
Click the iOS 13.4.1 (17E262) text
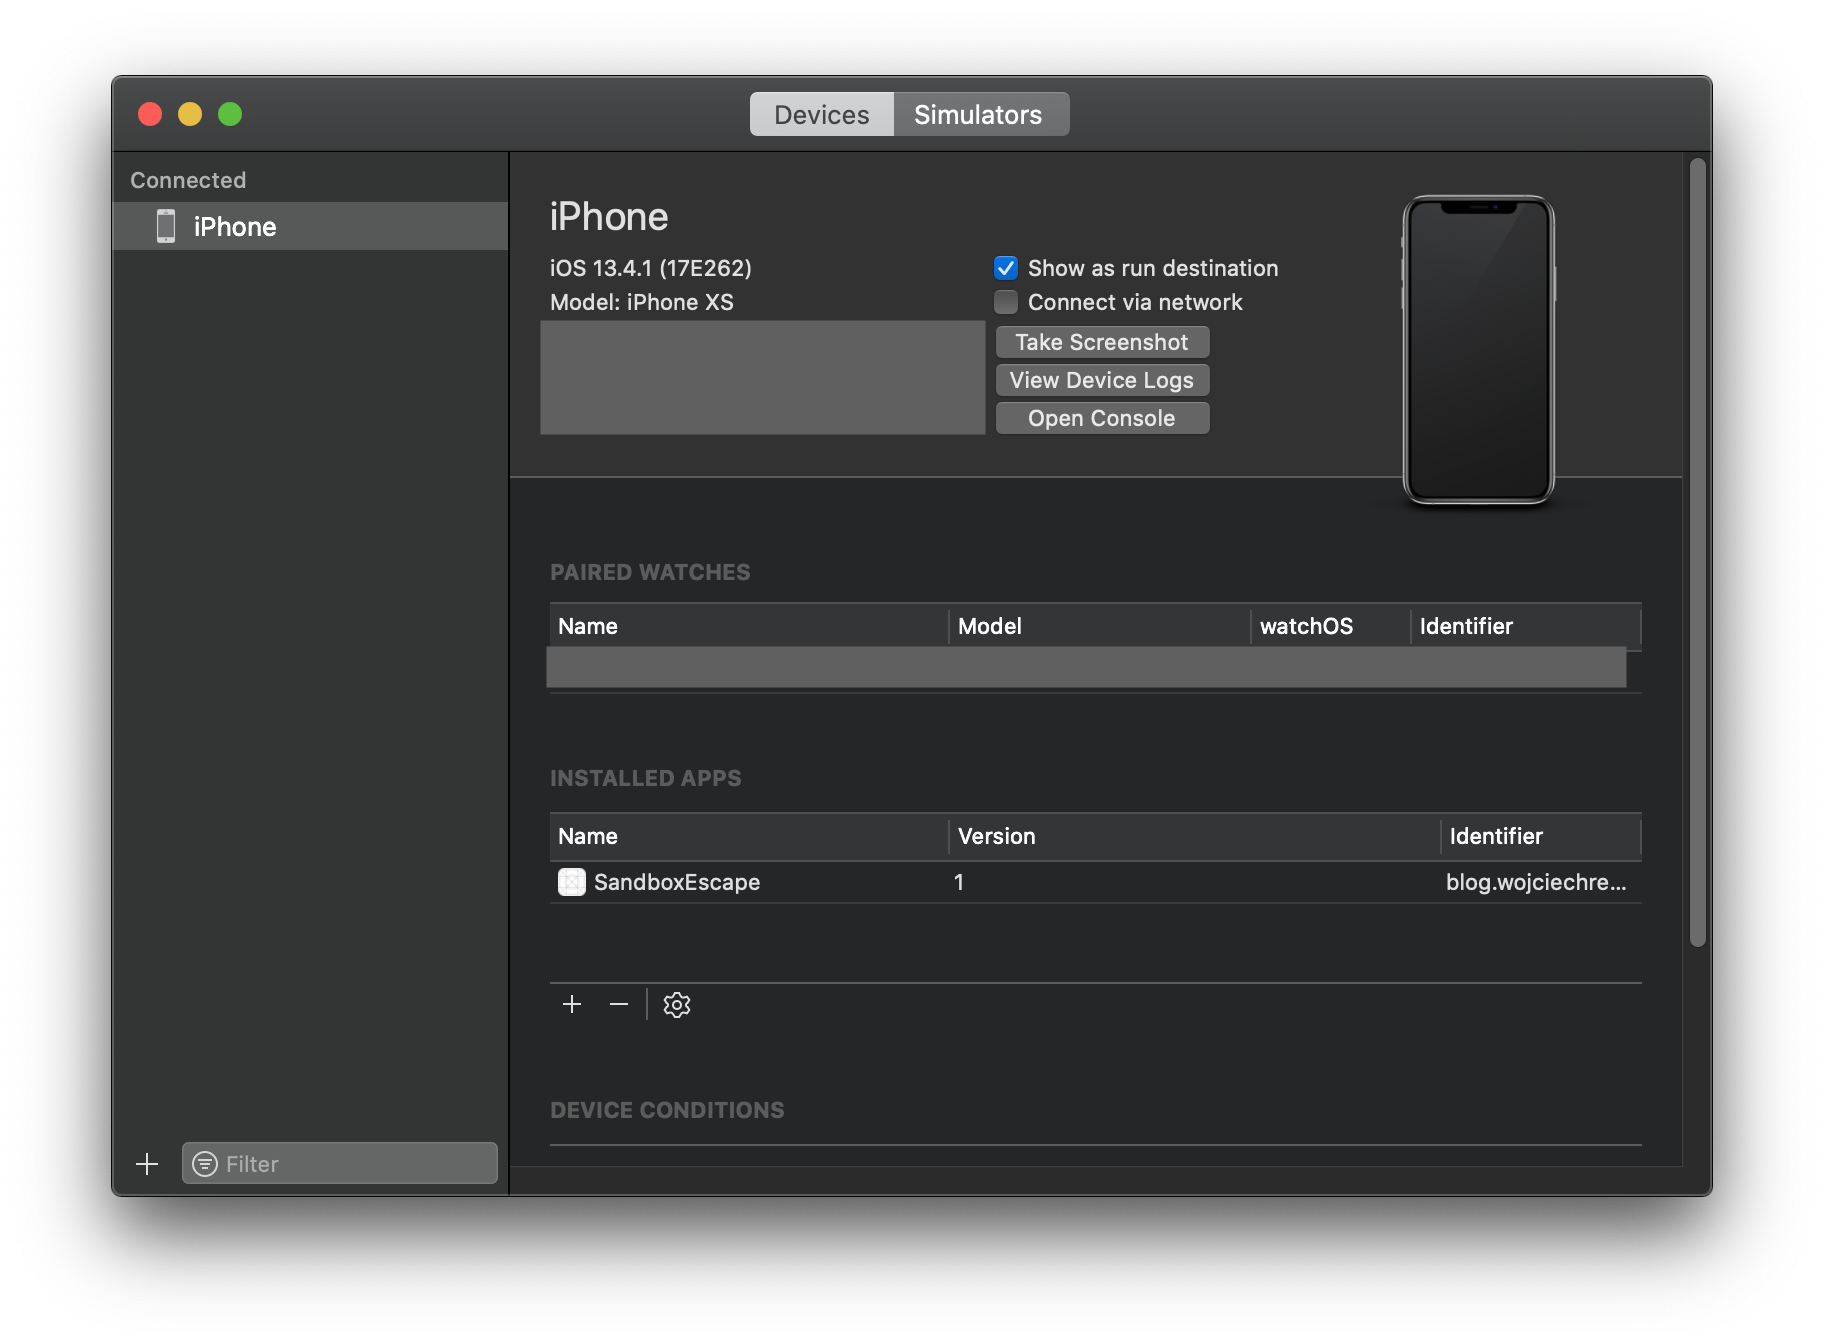651,268
